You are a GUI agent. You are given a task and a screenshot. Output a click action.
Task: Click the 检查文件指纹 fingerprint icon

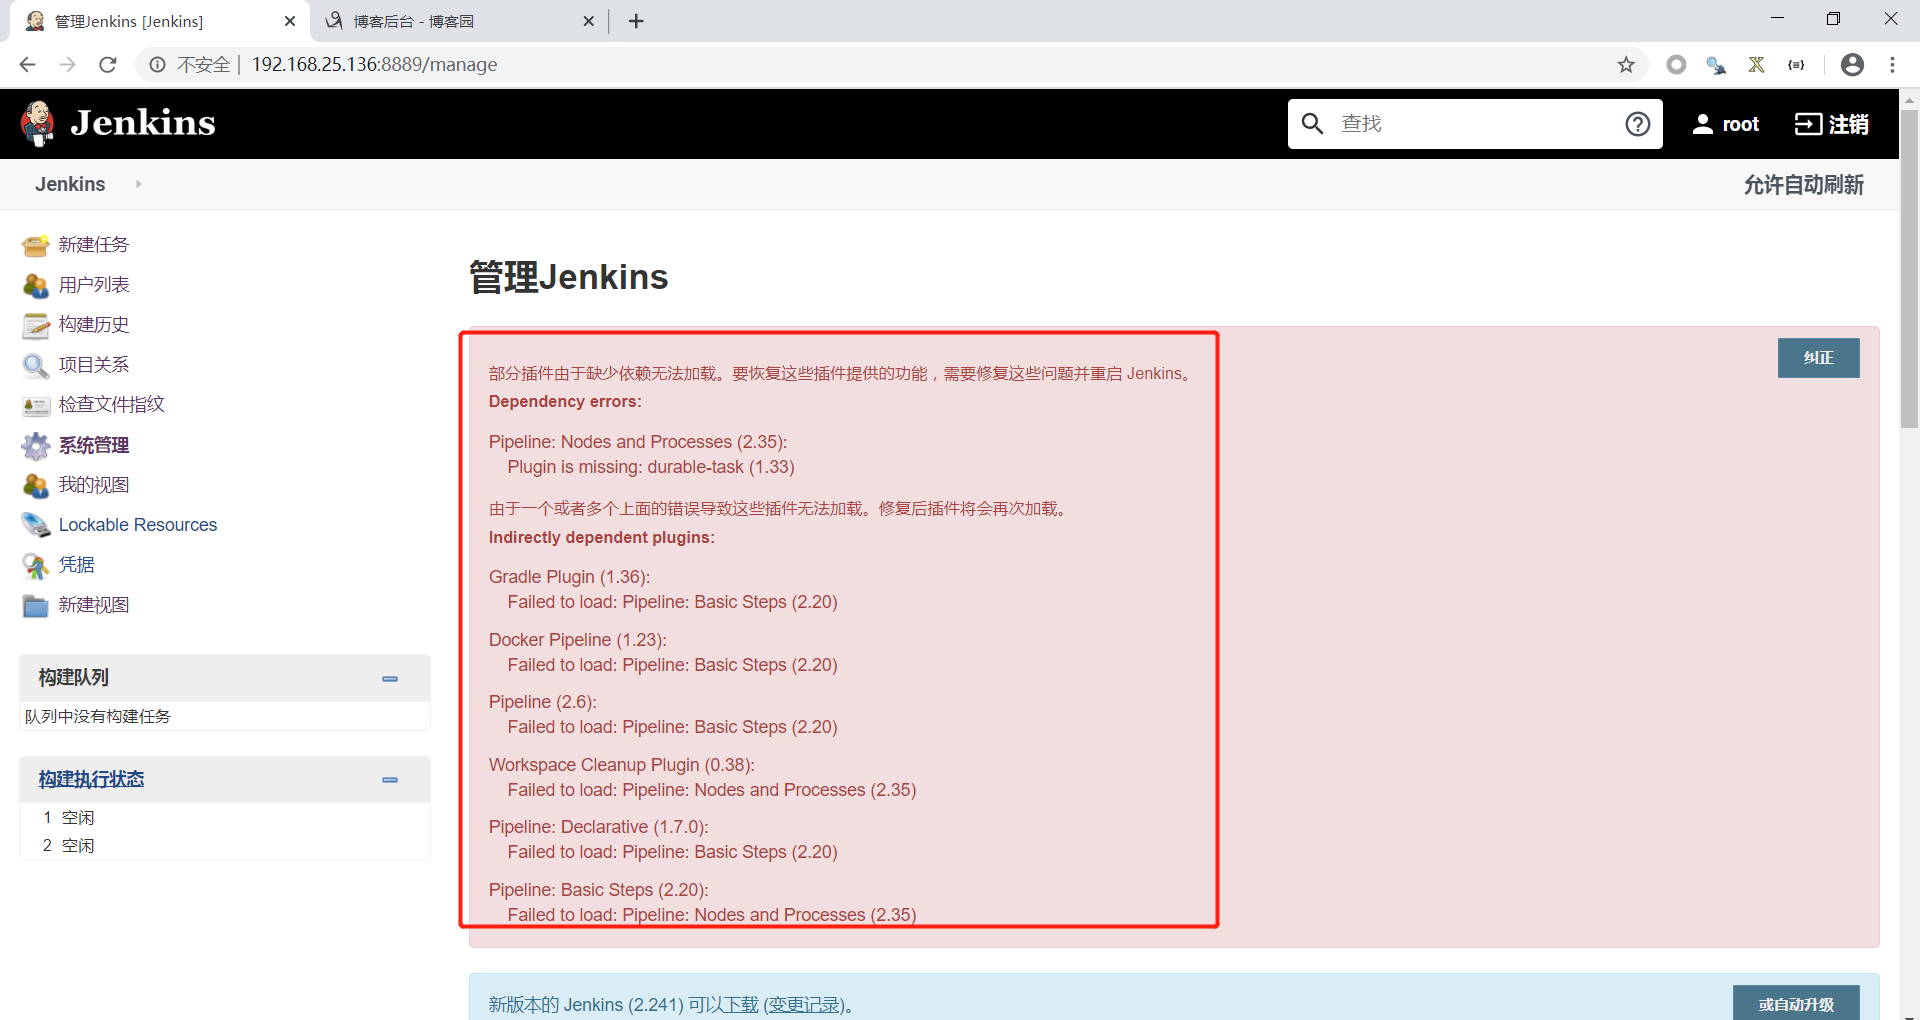coord(36,405)
